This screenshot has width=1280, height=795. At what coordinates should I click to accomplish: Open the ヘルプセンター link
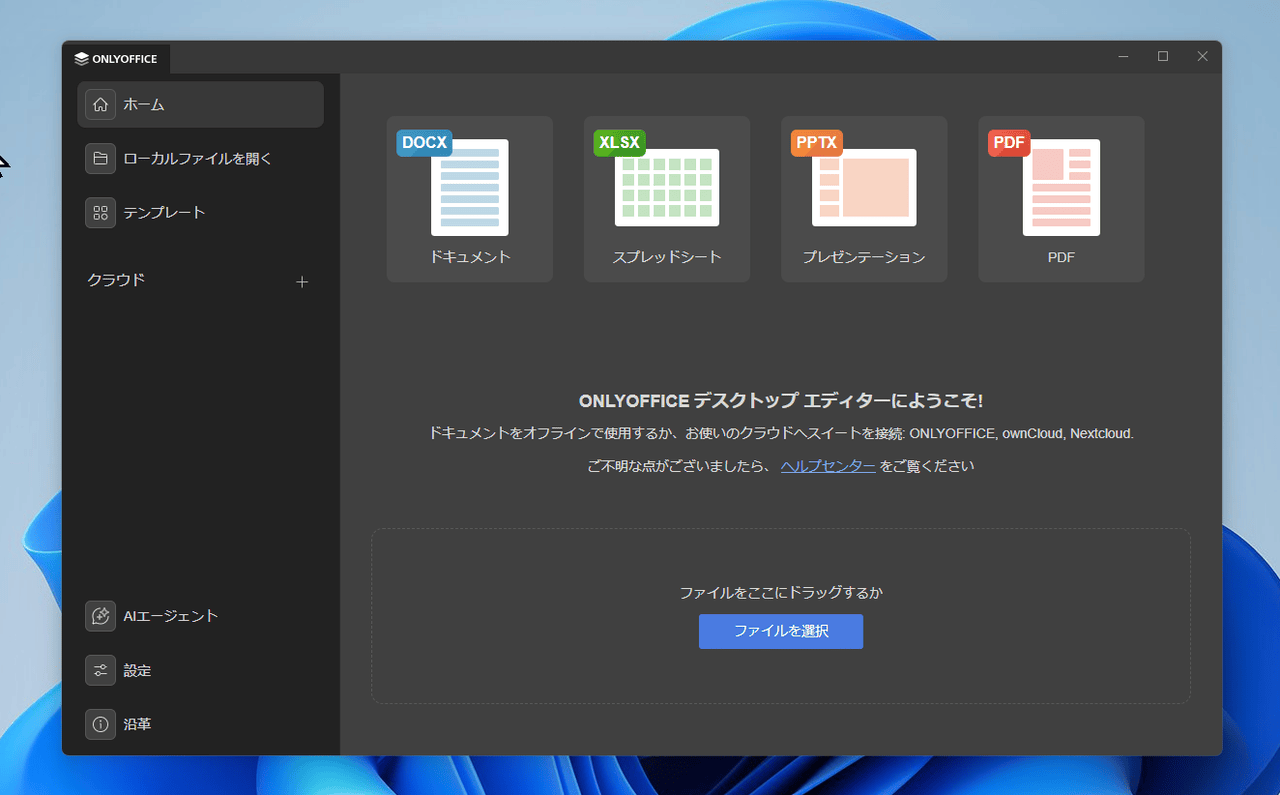[828, 466]
